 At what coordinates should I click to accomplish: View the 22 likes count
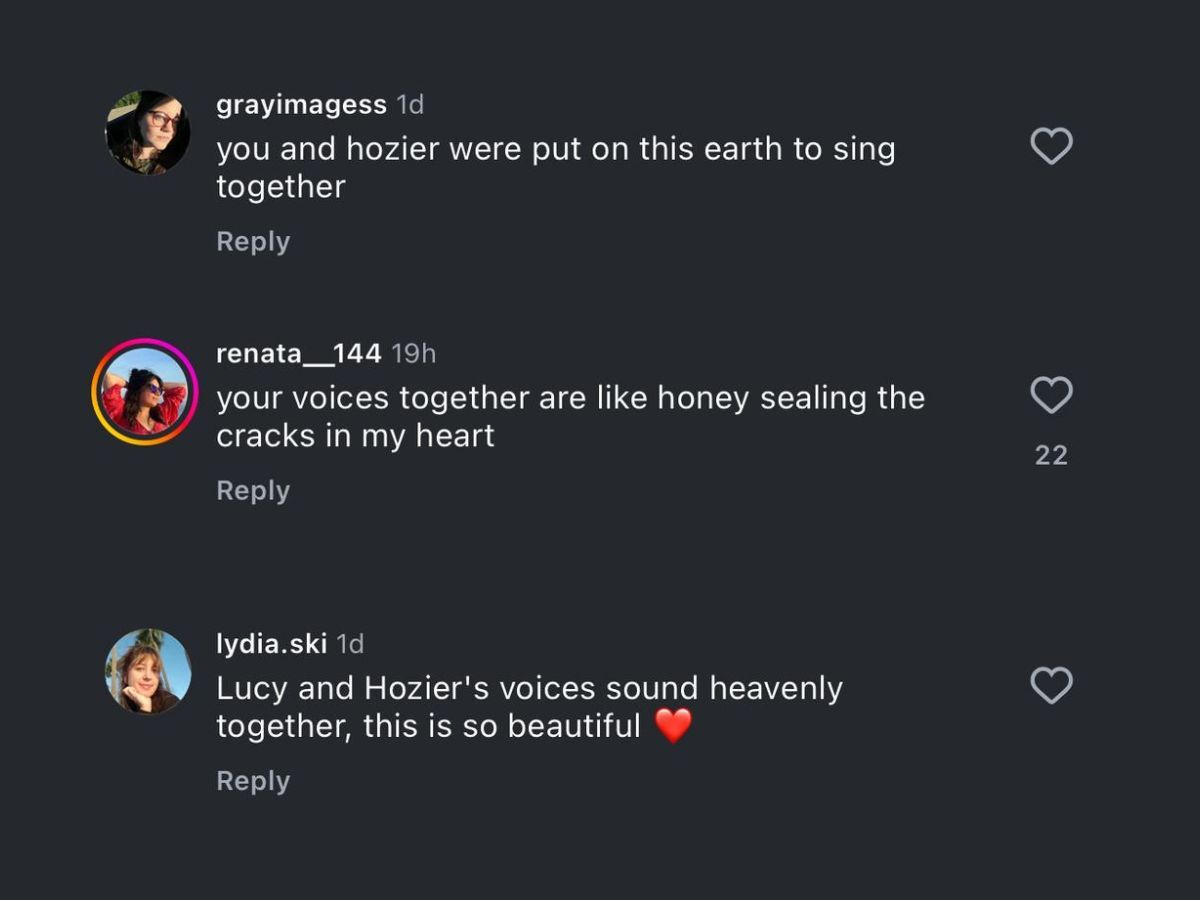pyautogui.click(x=1051, y=456)
